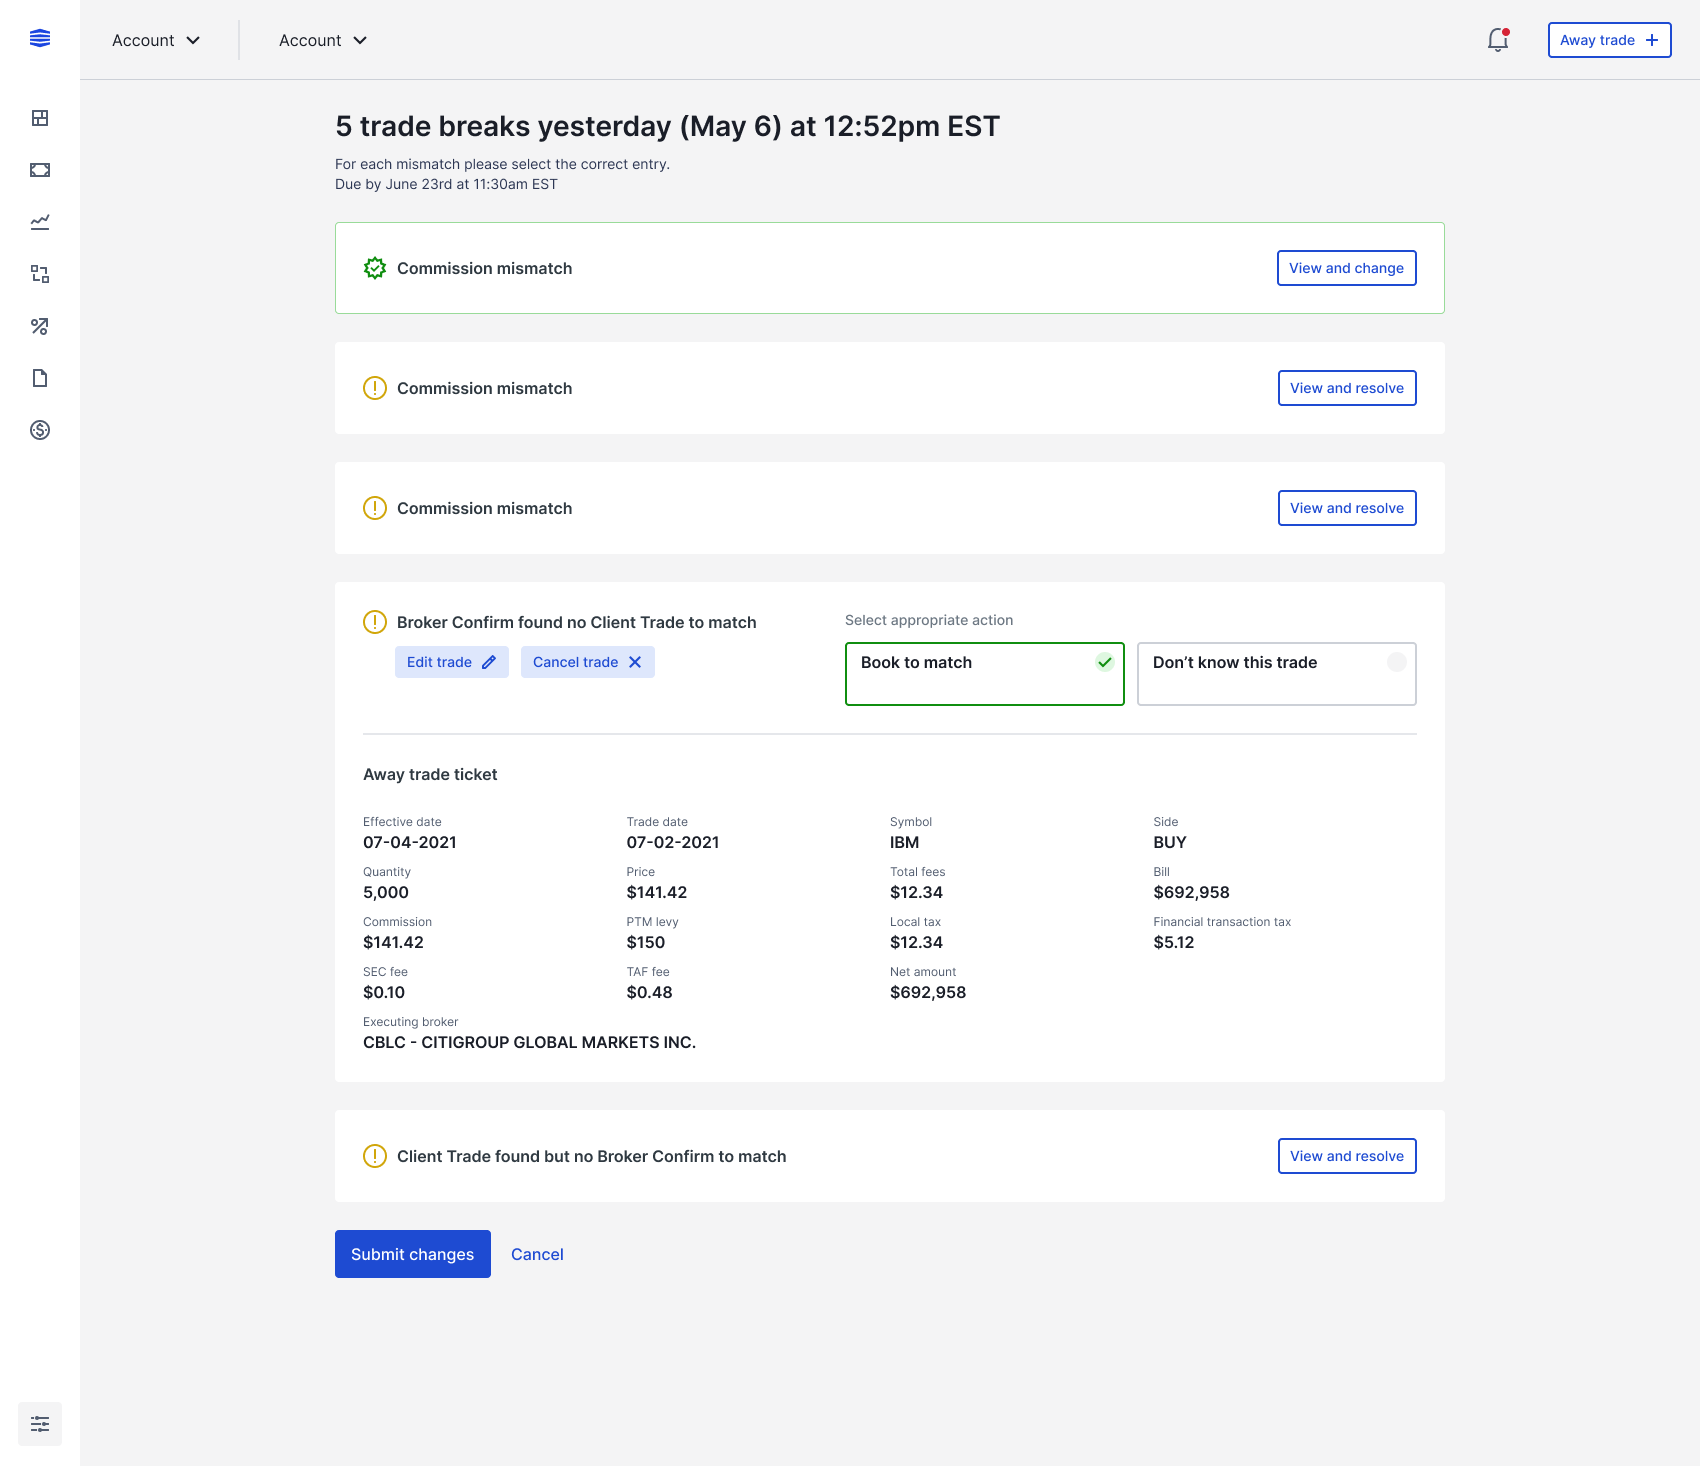Screen dimensions: 1700x1466
Task: Click Cancel trade for the broker confirm break
Action: (587, 661)
